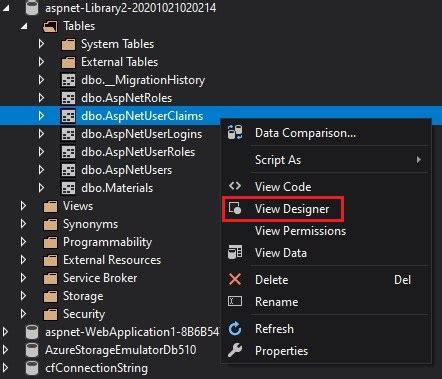Expand the aspnet-WebApplication1 database

[5, 332]
